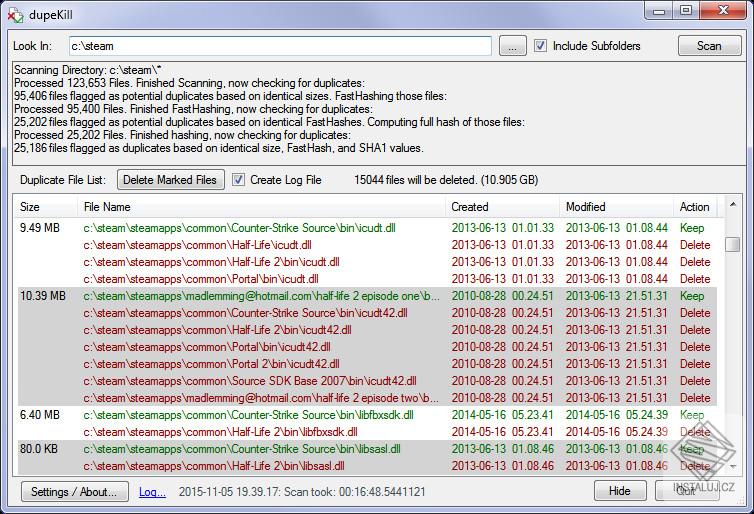Select Counter-Strike Source\bin\libsasl.dll row

(x=367, y=449)
